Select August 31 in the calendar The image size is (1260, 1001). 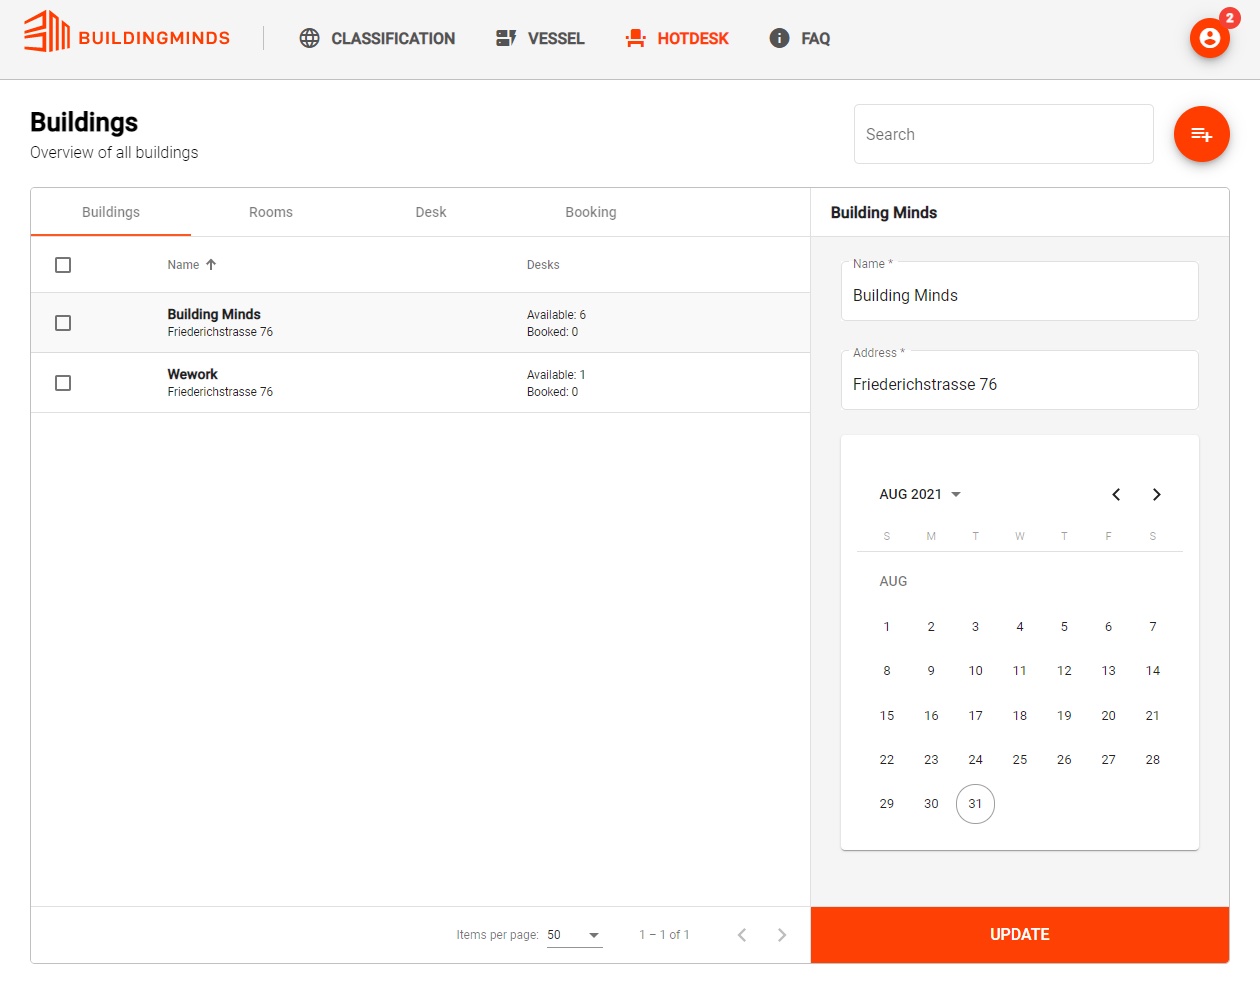click(975, 804)
